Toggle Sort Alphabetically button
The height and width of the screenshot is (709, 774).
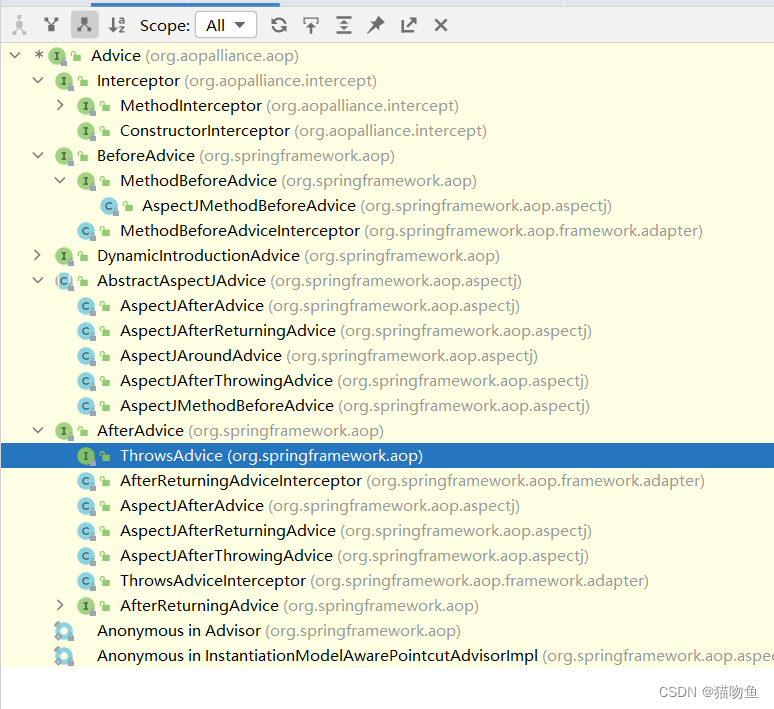click(117, 25)
